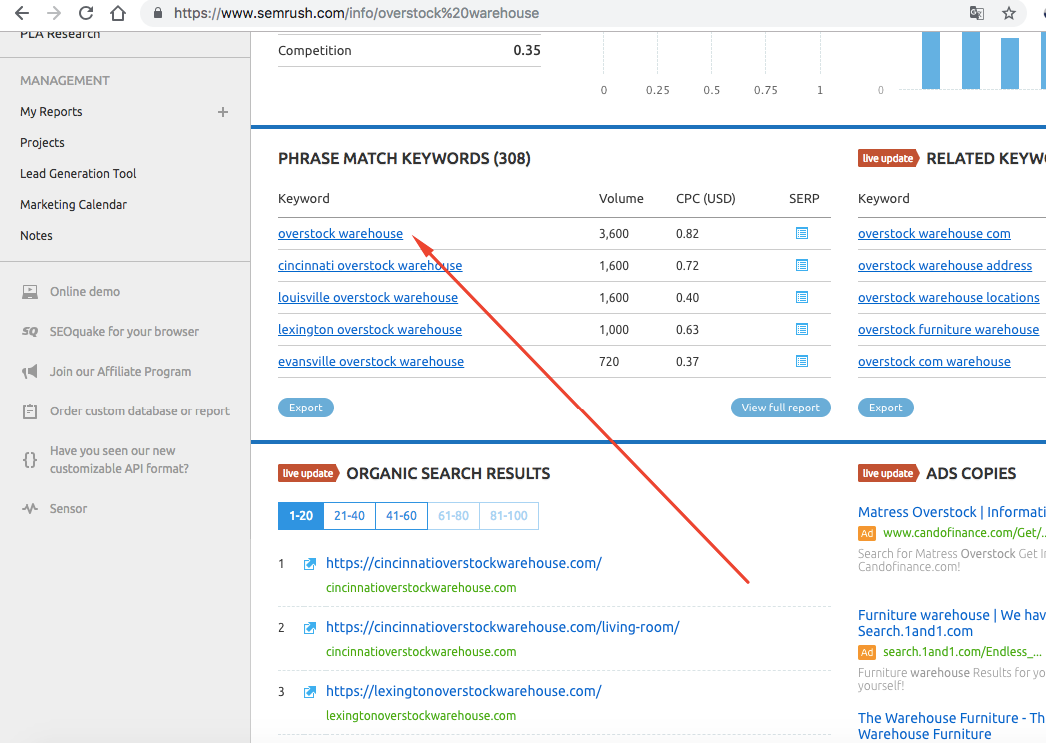This screenshot has width=1046, height=743.
Task: Click the Affiliate Program megaphone icon
Action: [x=30, y=372]
